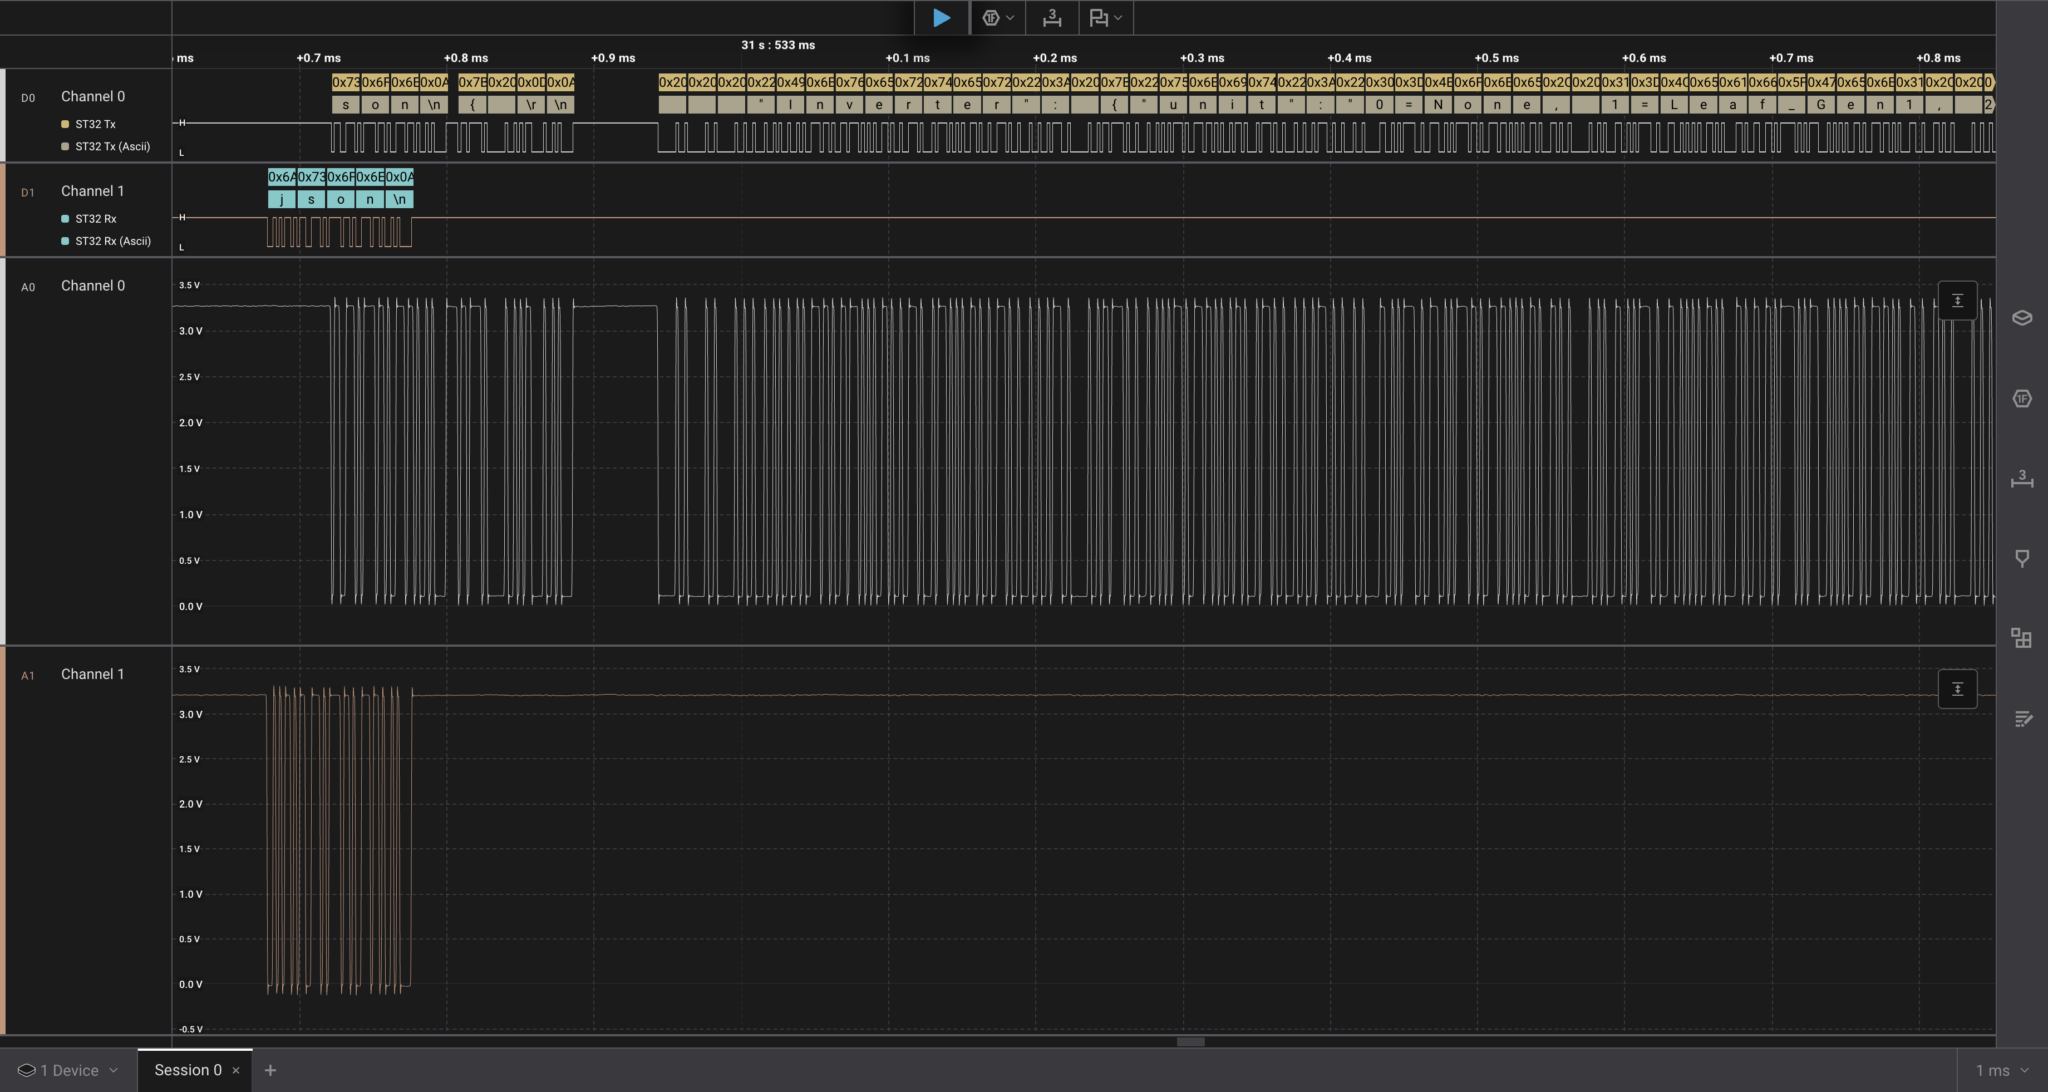Auto-fit vertical scale on analog Channel 1
This screenshot has width=2048, height=1092.
1957,689
